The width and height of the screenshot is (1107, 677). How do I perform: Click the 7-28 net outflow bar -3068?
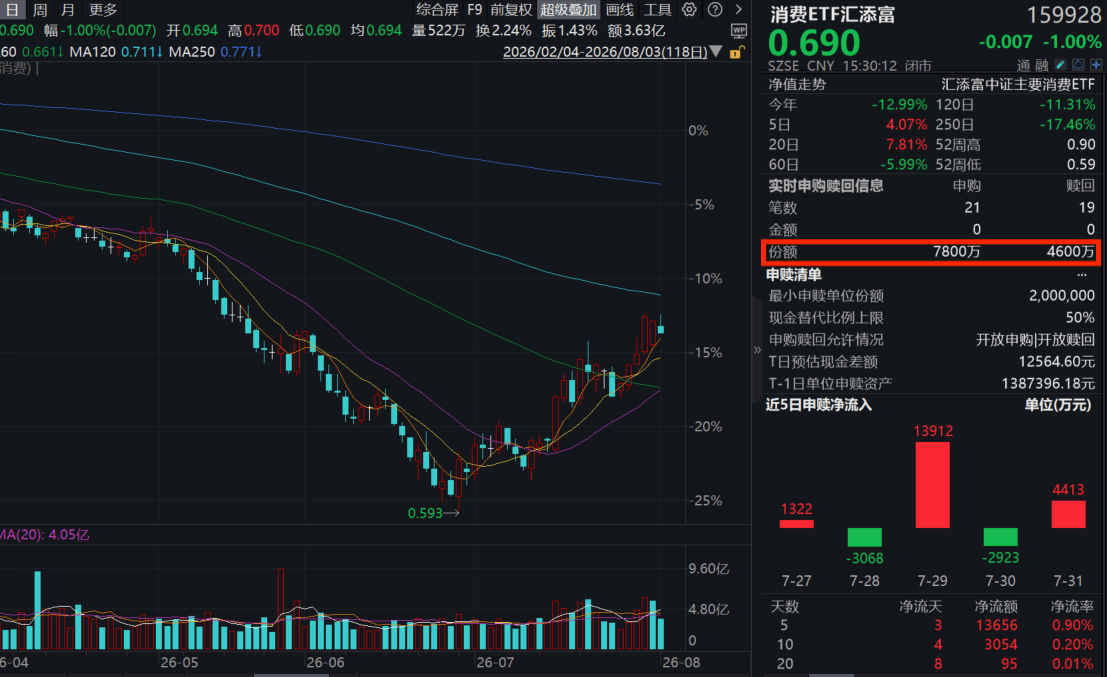click(864, 537)
